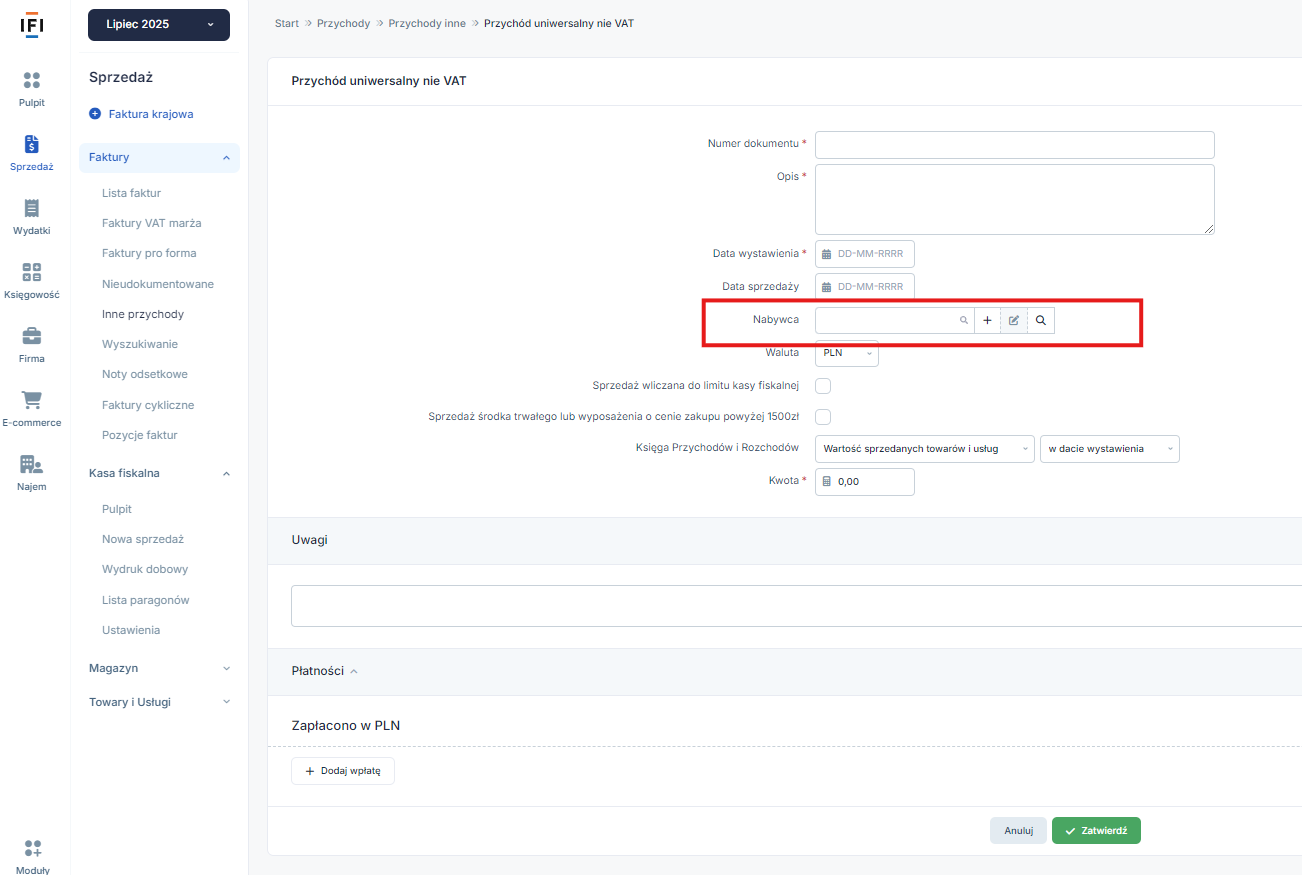
Task: Click the Dodaj wpłatę button
Action: [343, 771]
